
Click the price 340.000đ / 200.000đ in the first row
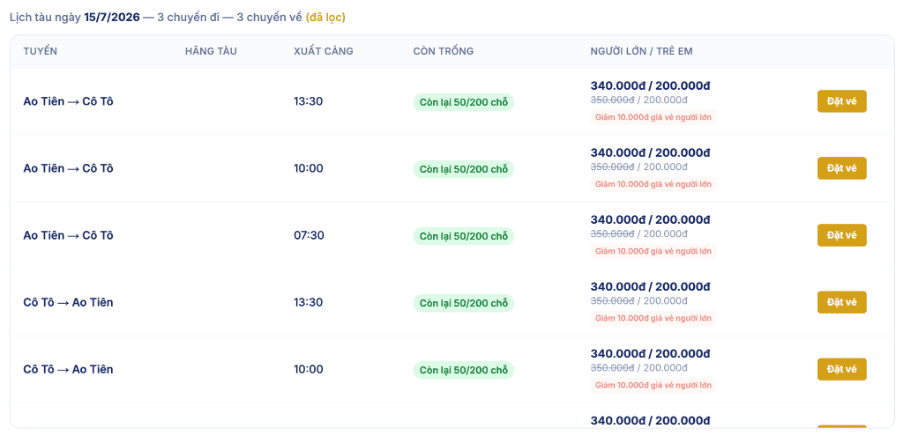click(x=650, y=86)
